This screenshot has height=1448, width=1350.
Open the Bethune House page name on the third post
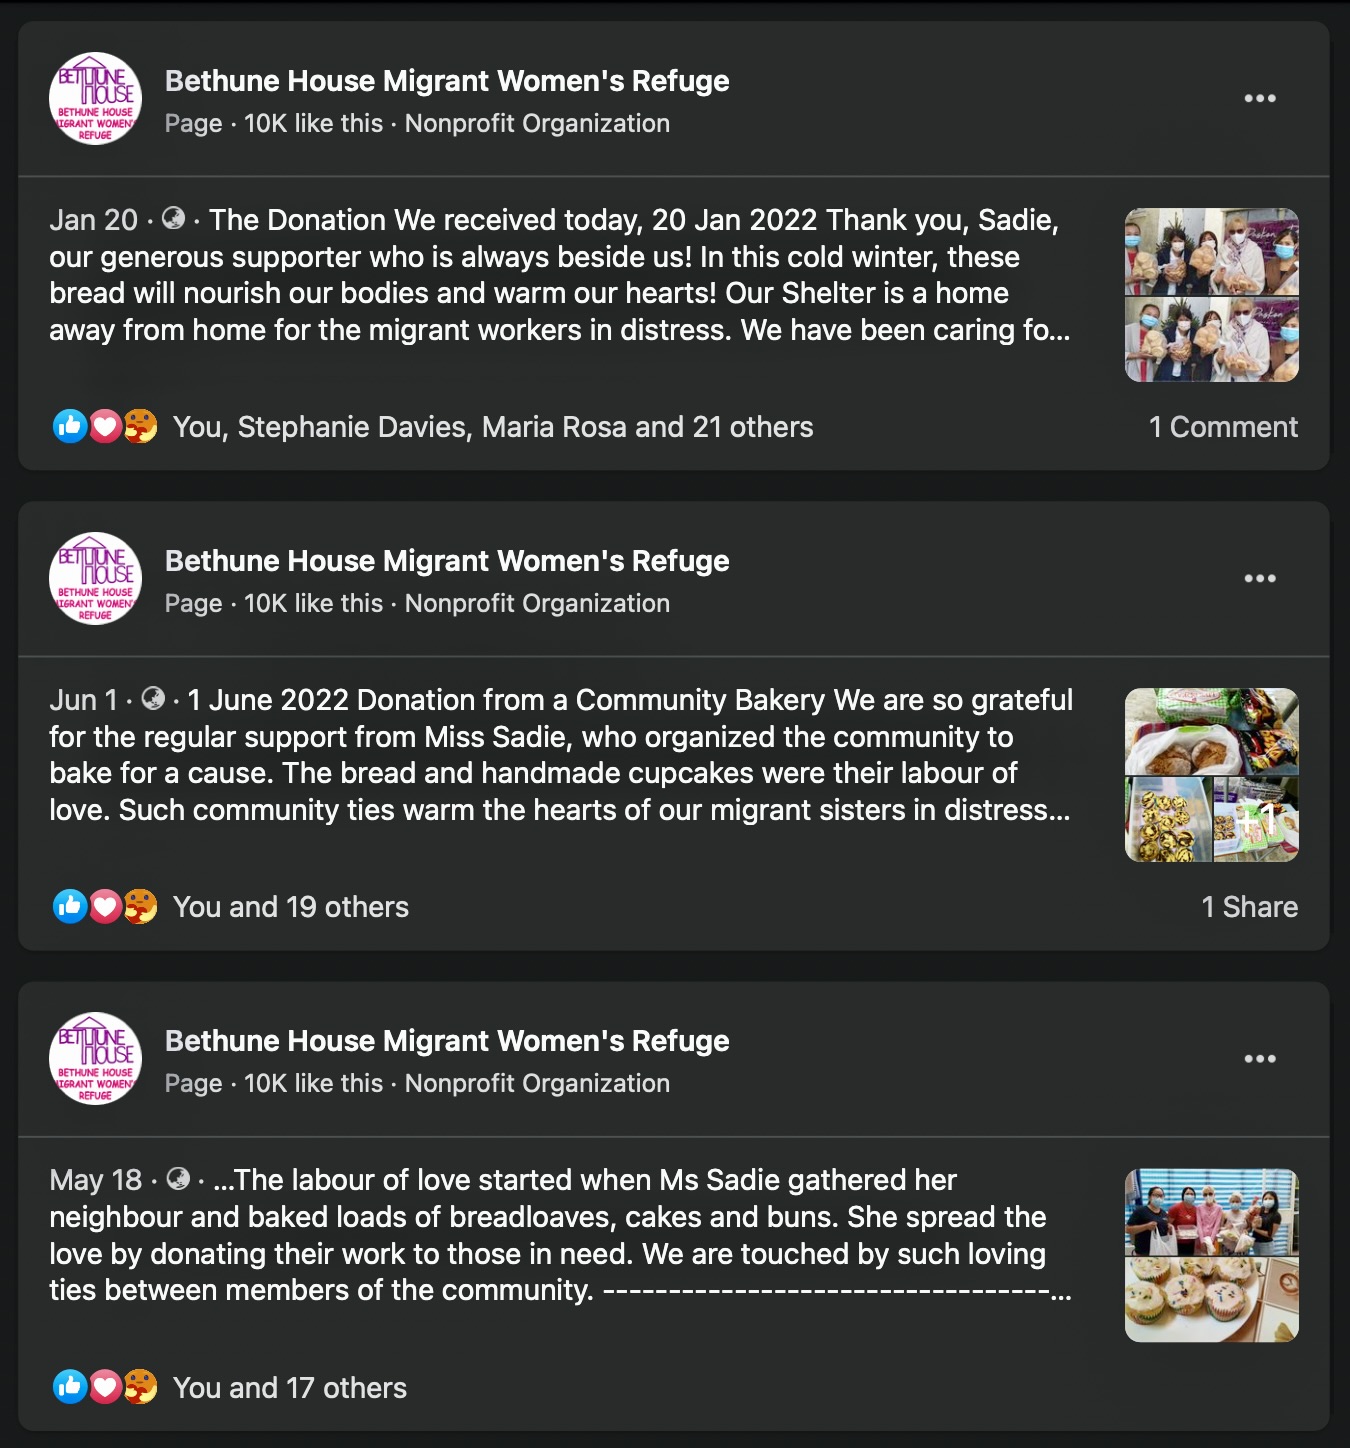447,1041
